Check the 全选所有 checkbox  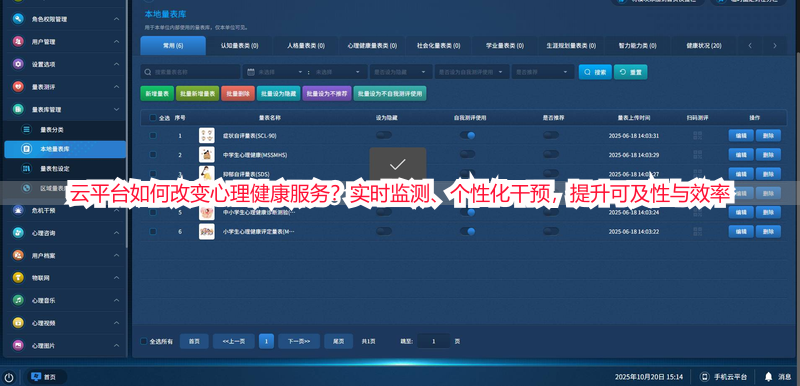[143, 341]
